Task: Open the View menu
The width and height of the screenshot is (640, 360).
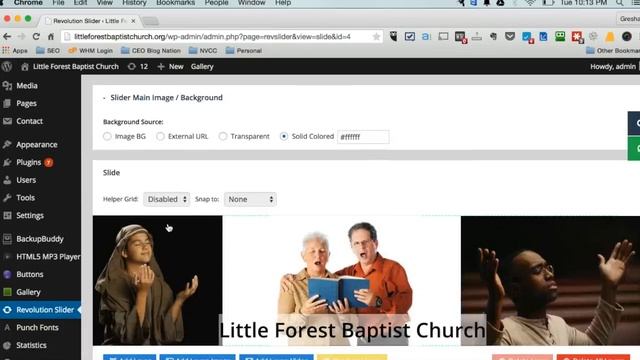Action: coord(104,3)
